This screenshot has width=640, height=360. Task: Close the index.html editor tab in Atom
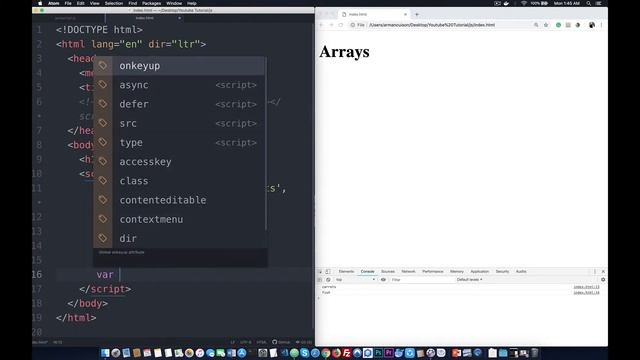[179, 18]
